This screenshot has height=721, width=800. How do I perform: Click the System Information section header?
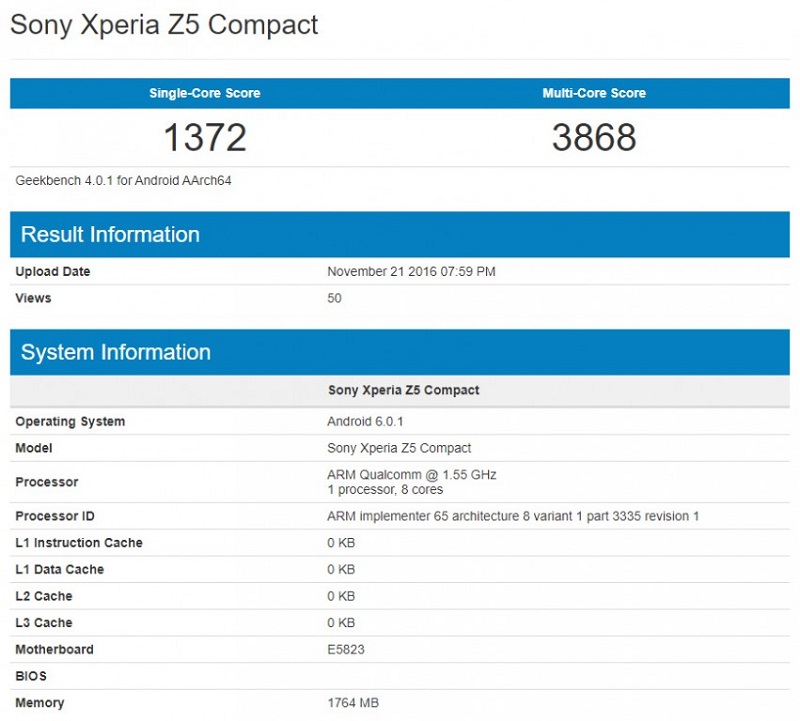114,352
